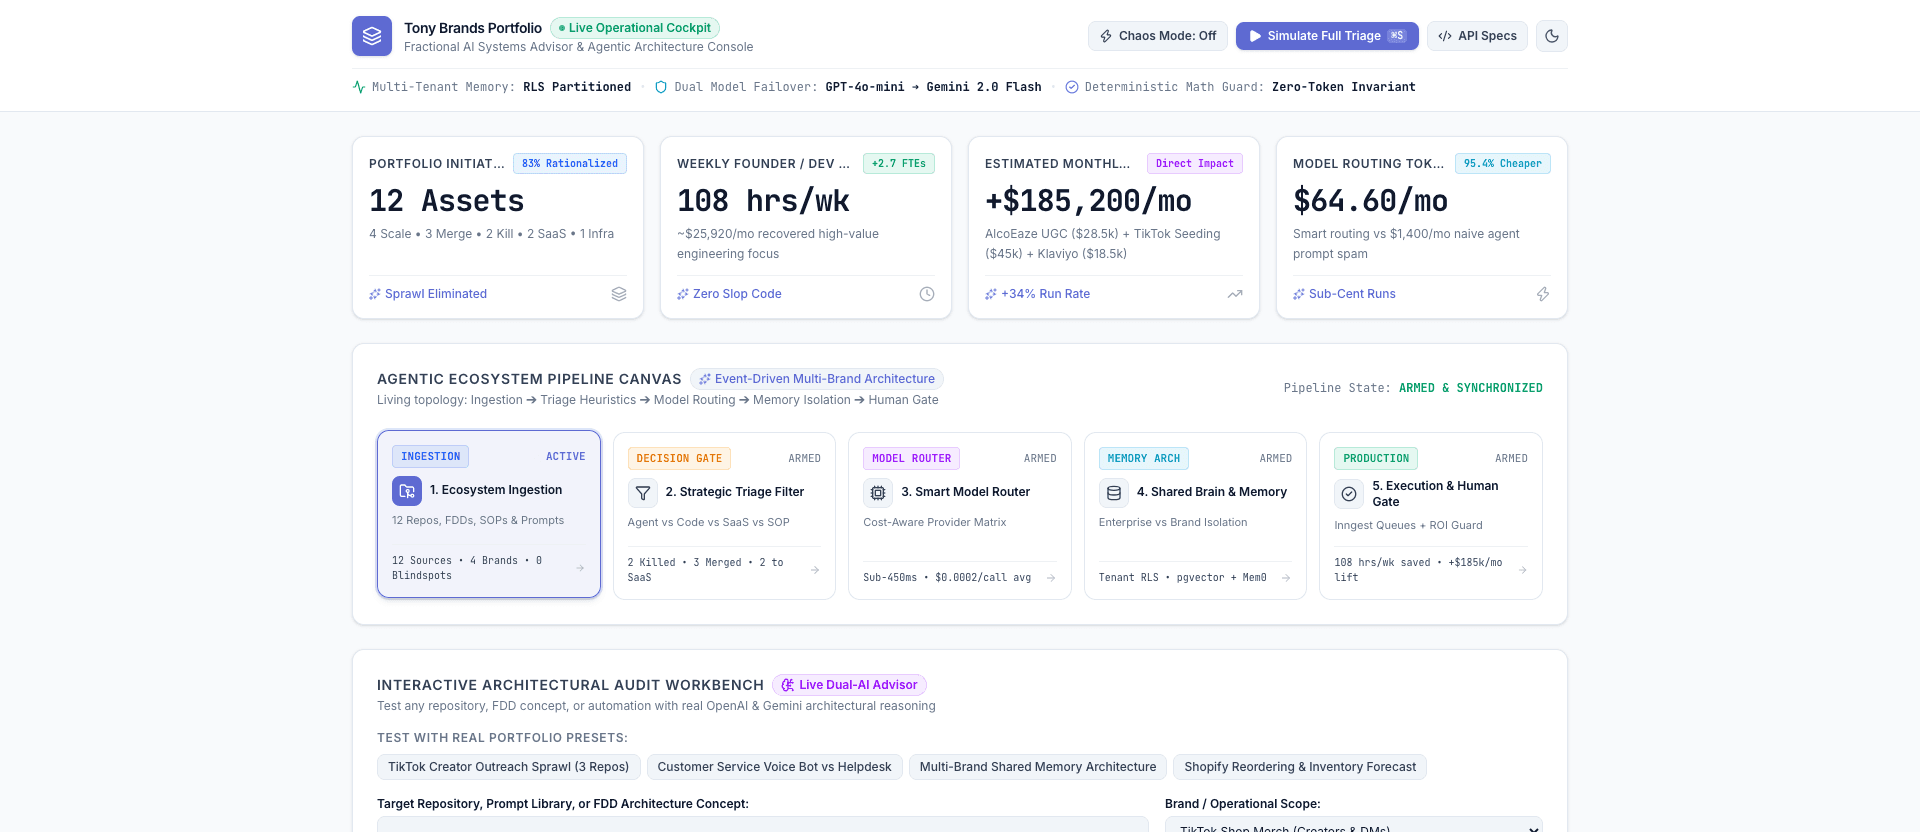Click the Ecosystem Ingestion folder icon
This screenshot has height=832, width=1920.
[407, 491]
